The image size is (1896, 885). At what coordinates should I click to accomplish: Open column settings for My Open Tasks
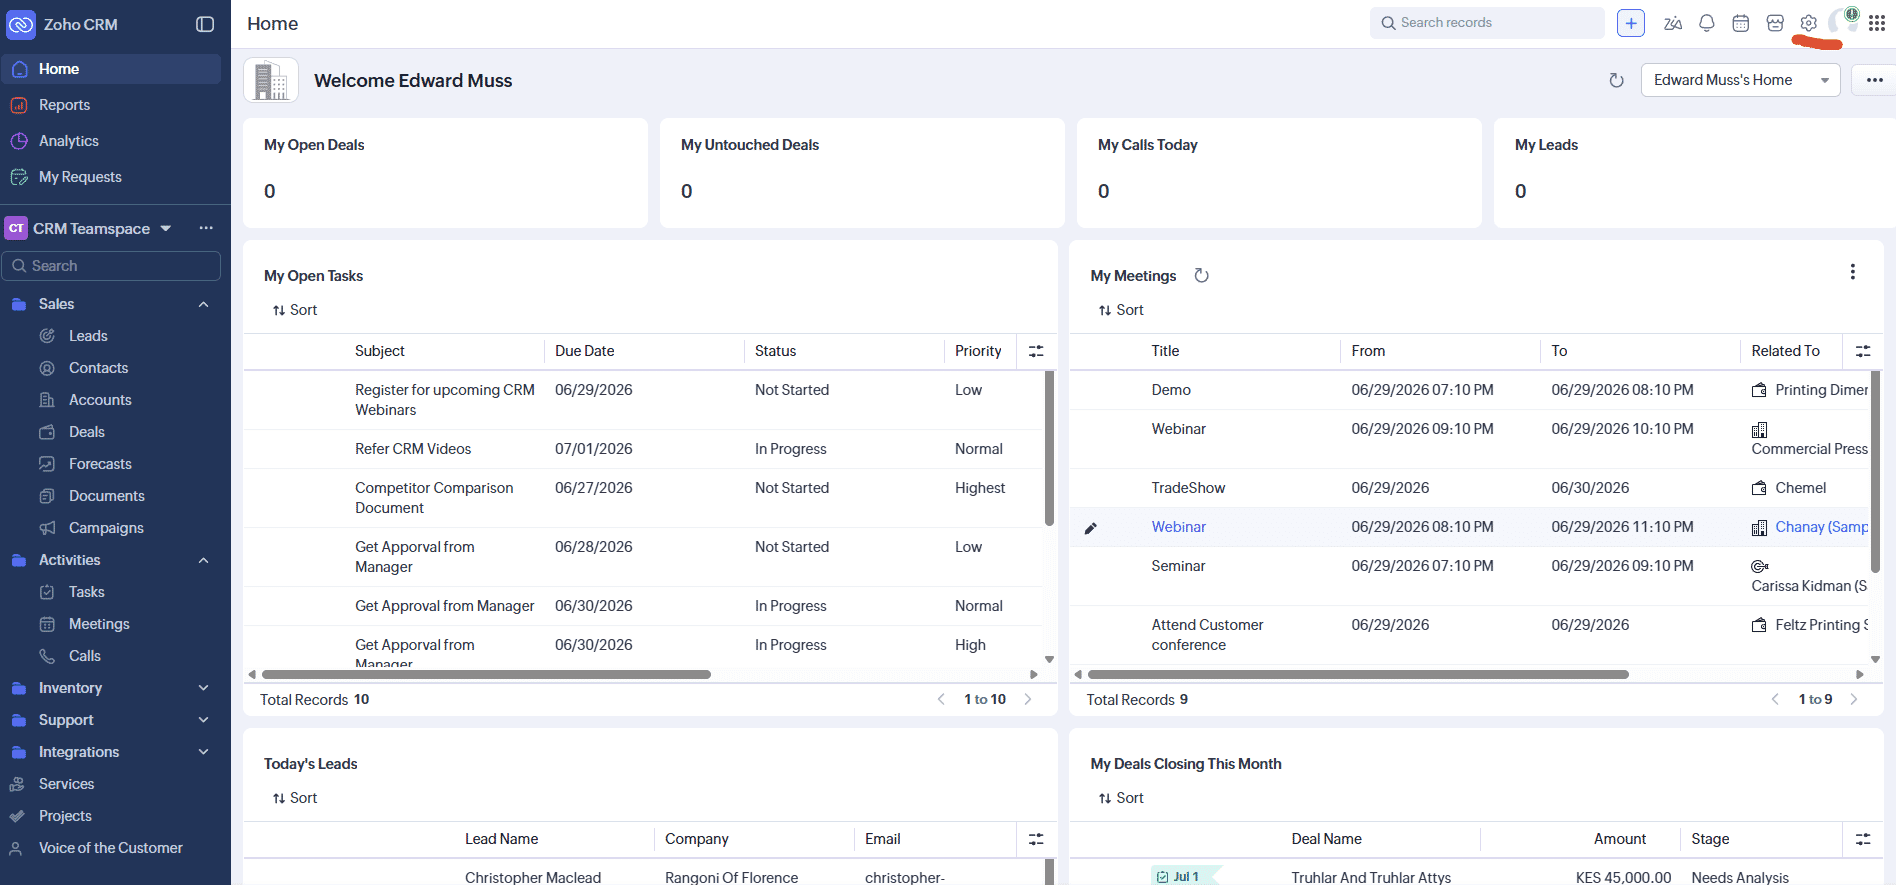point(1036,351)
